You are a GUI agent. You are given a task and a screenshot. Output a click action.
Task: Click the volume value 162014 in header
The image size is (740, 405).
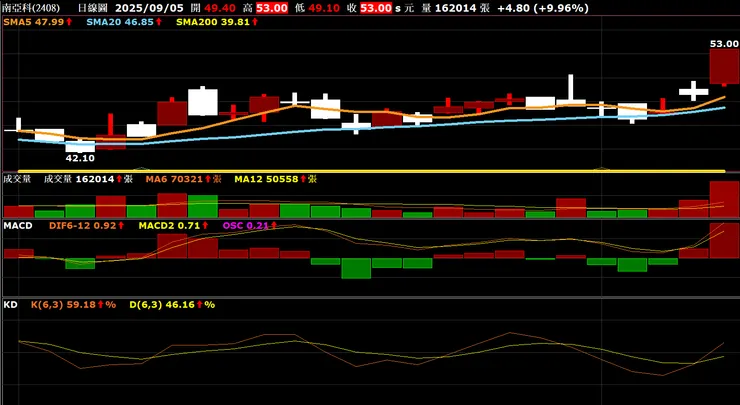455,8
